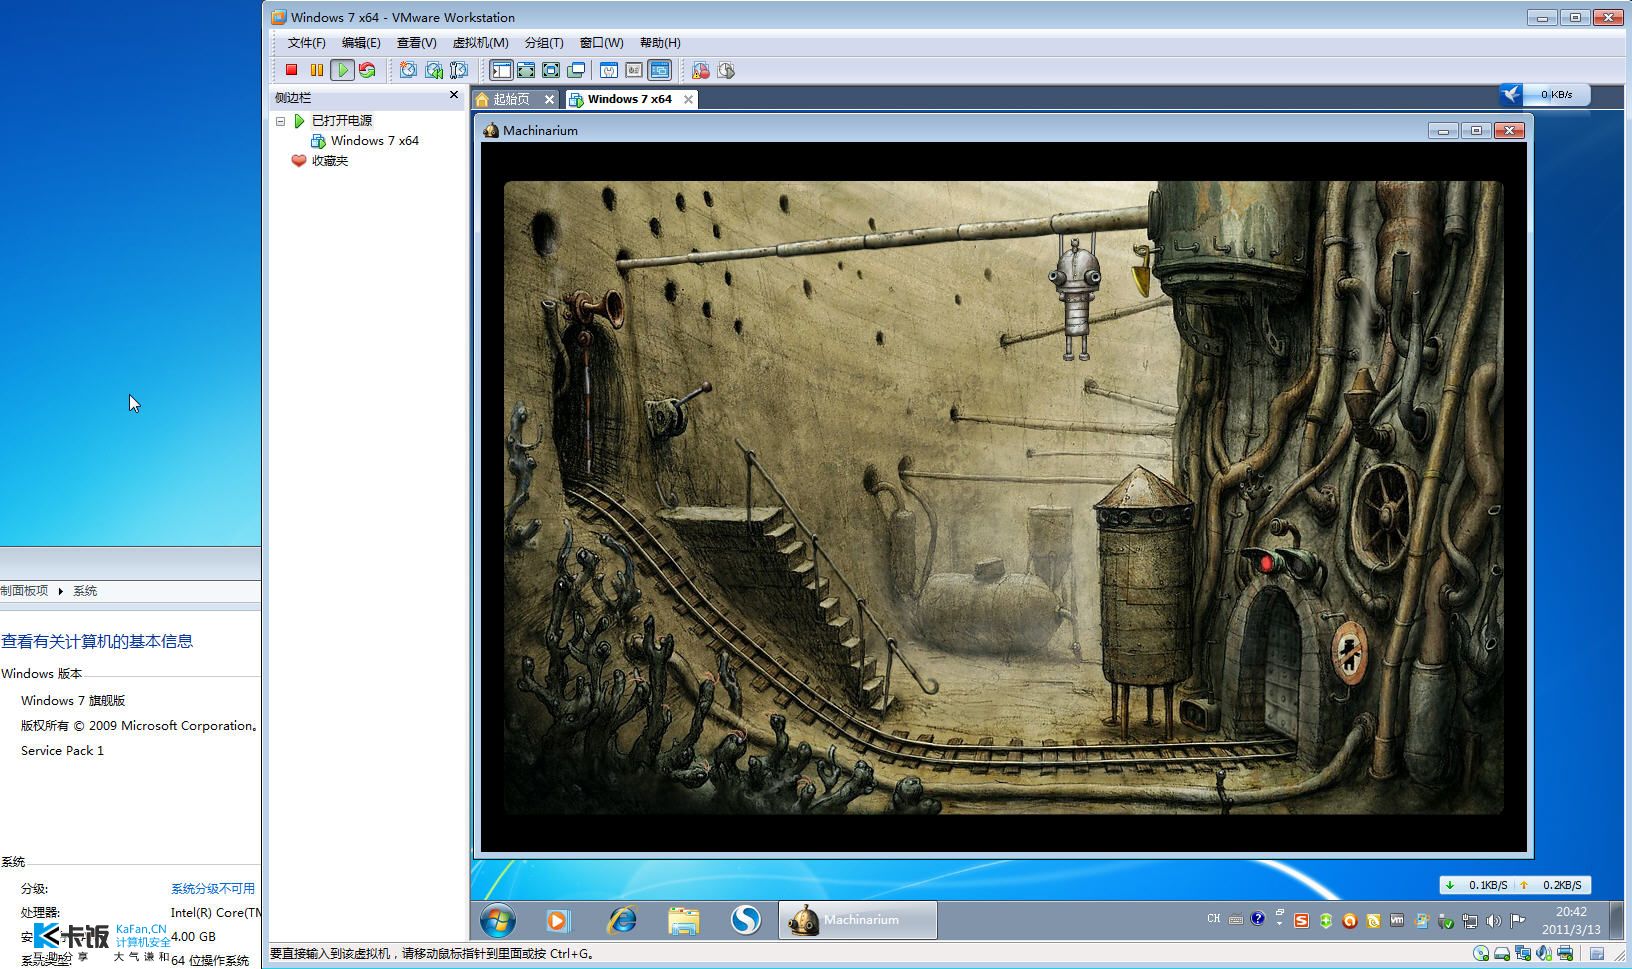Open the 窗口(W) menu
This screenshot has width=1632, height=969.
coord(601,43)
